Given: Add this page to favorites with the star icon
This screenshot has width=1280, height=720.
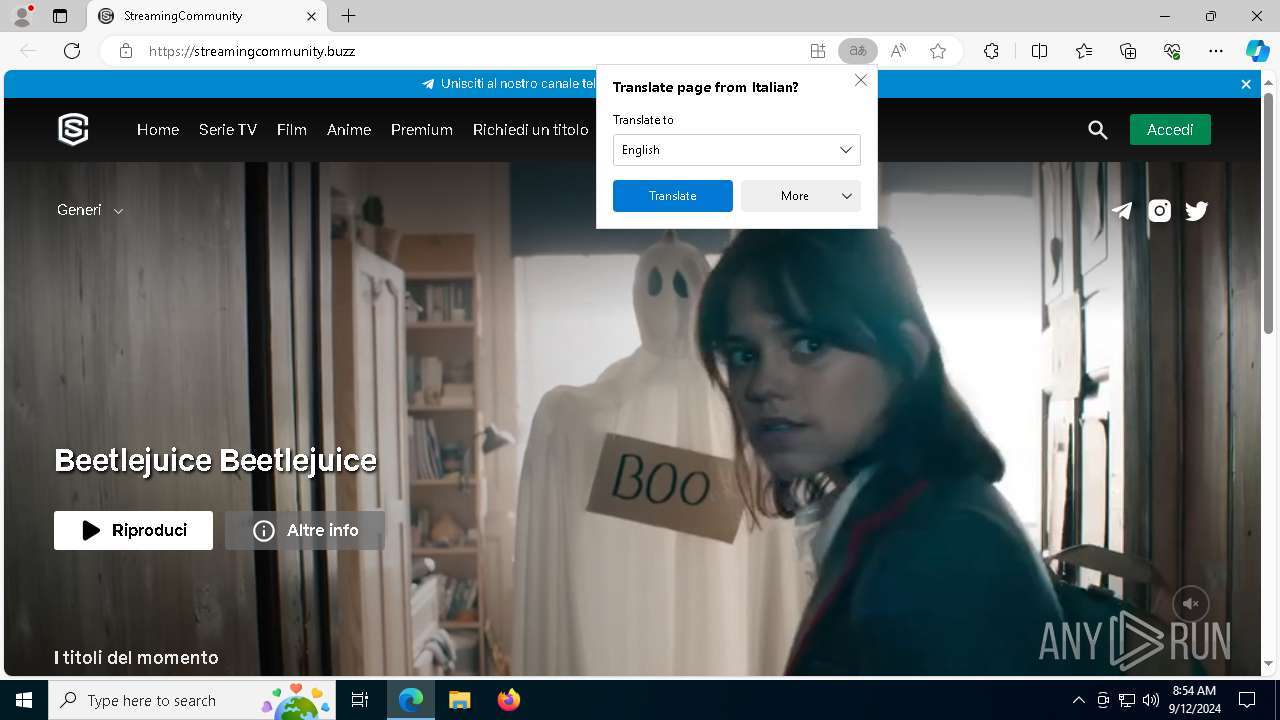Looking at the screenshot, I should 938,51.
